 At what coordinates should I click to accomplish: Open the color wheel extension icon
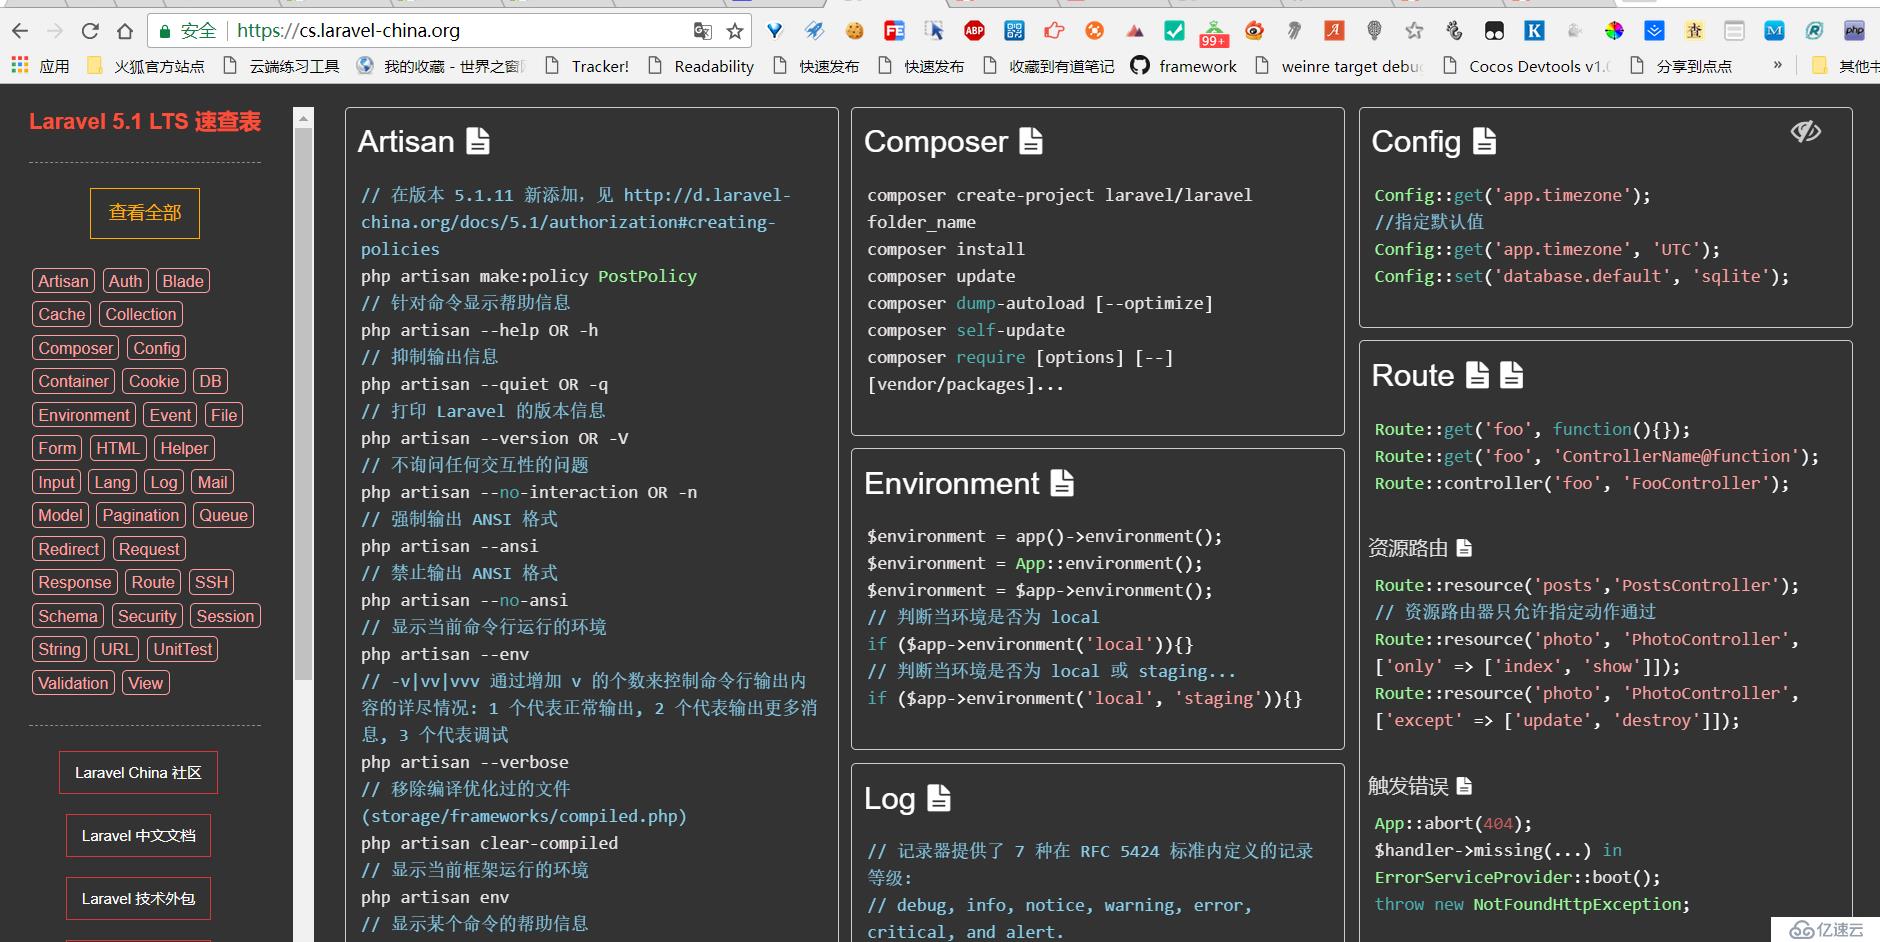pos(1614,31)
